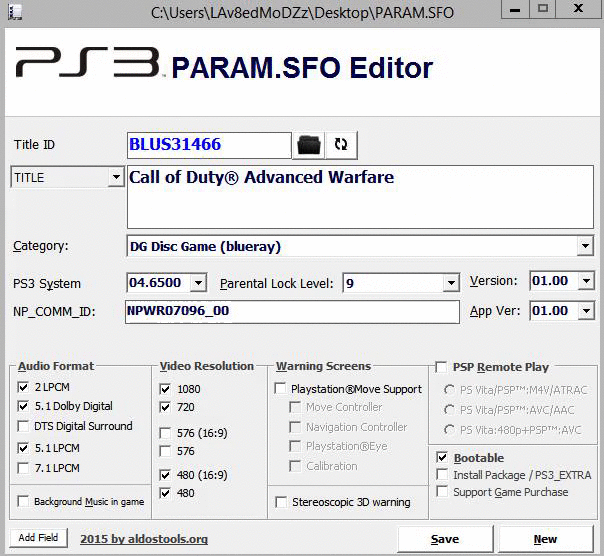604x556 pixels.
Task: Click the Warning Screens group label
Action: click(324, 366)
